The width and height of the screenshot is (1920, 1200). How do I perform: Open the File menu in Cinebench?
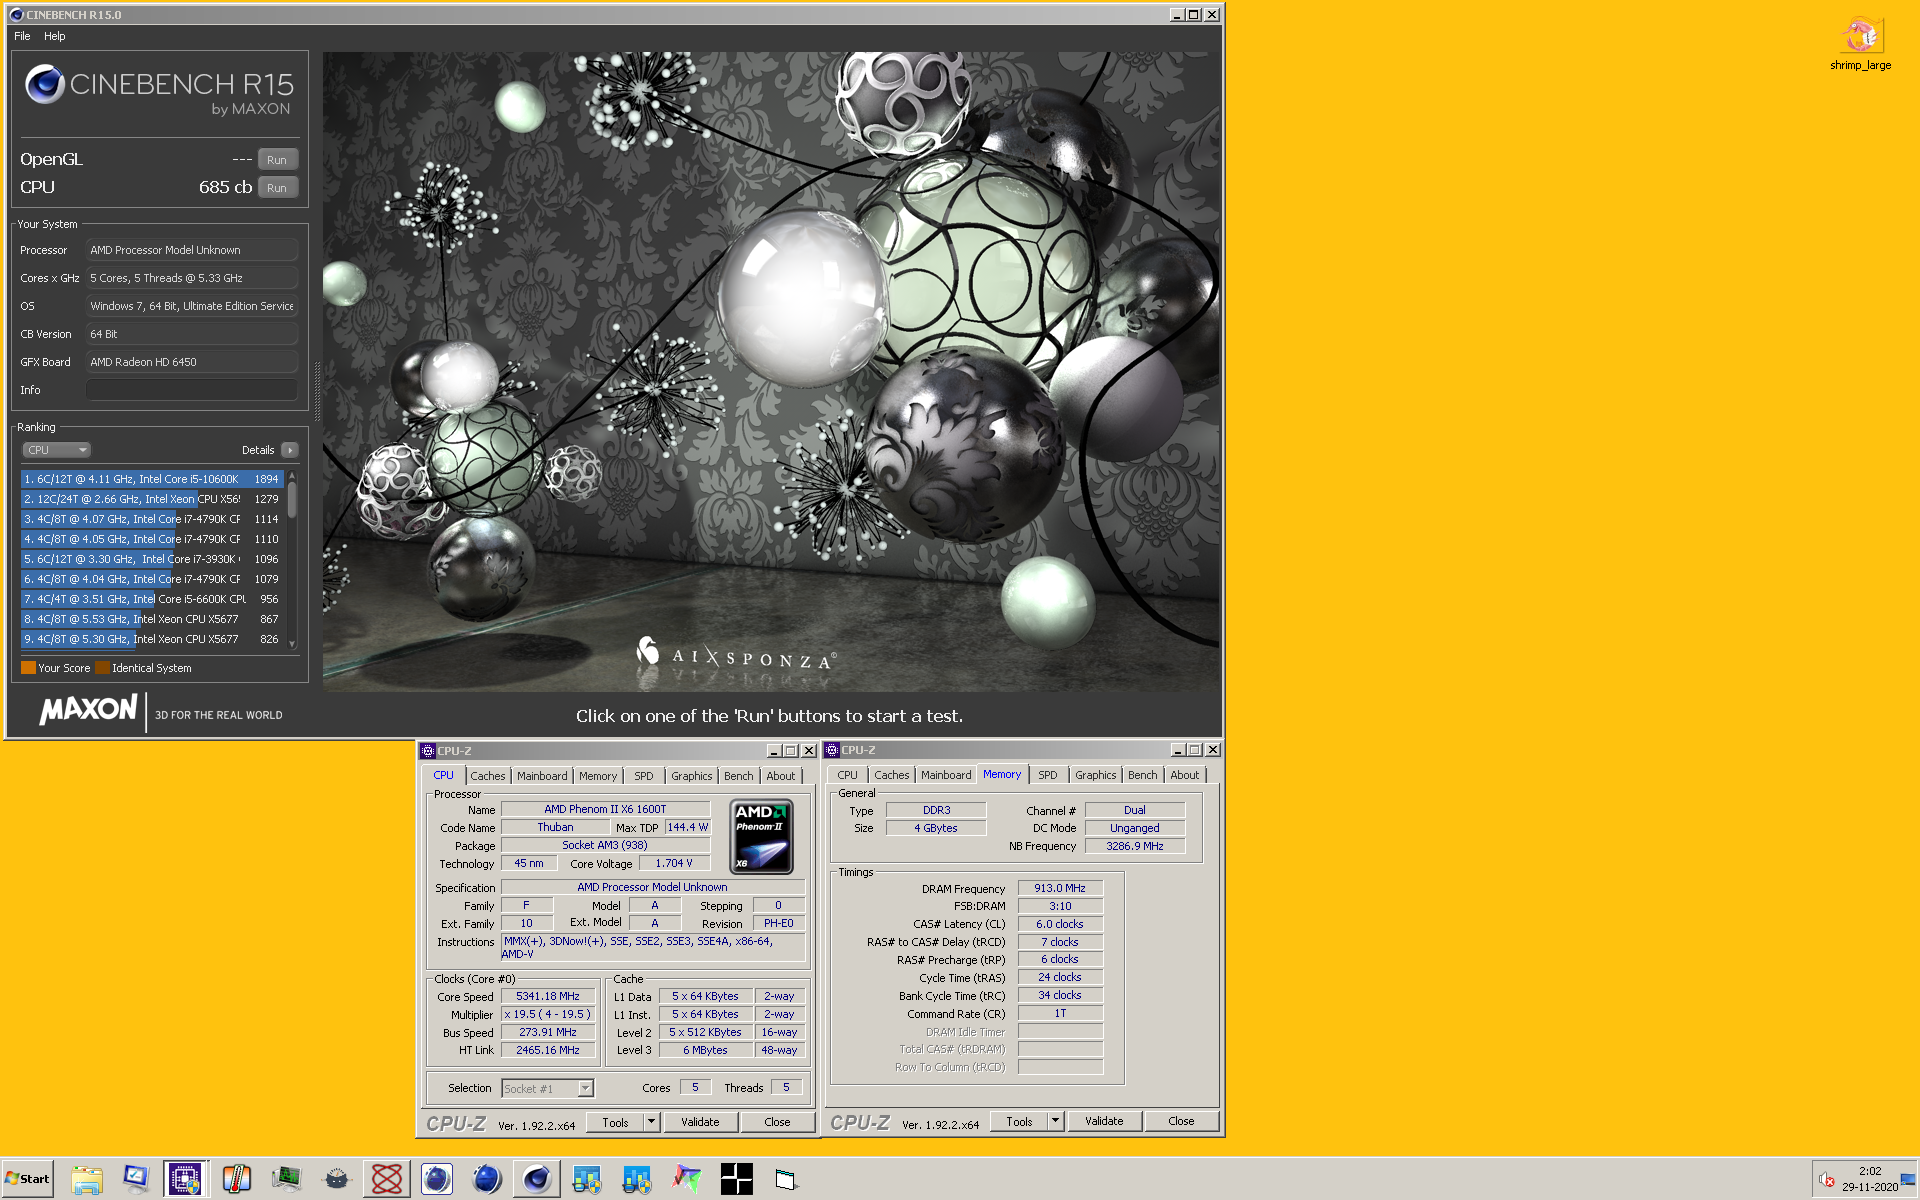pyautogui.click(x=22, y=36)
